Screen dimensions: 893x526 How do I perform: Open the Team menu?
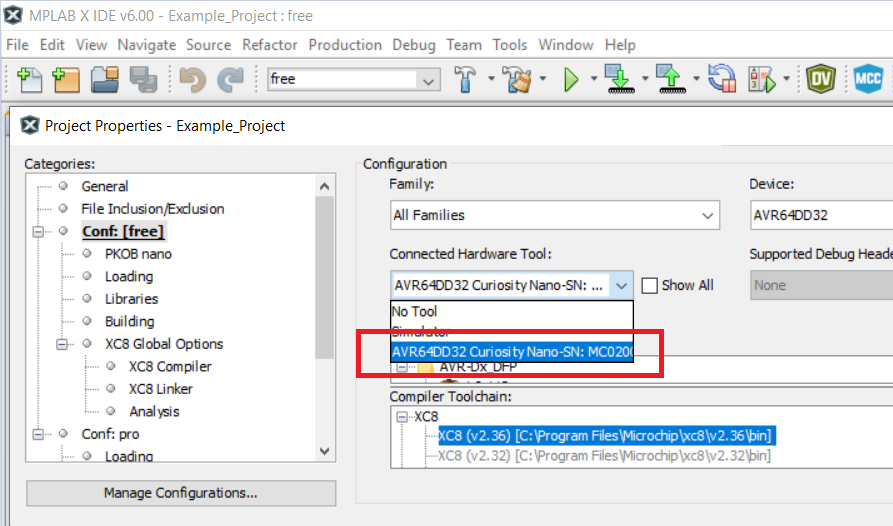(464, 45)
